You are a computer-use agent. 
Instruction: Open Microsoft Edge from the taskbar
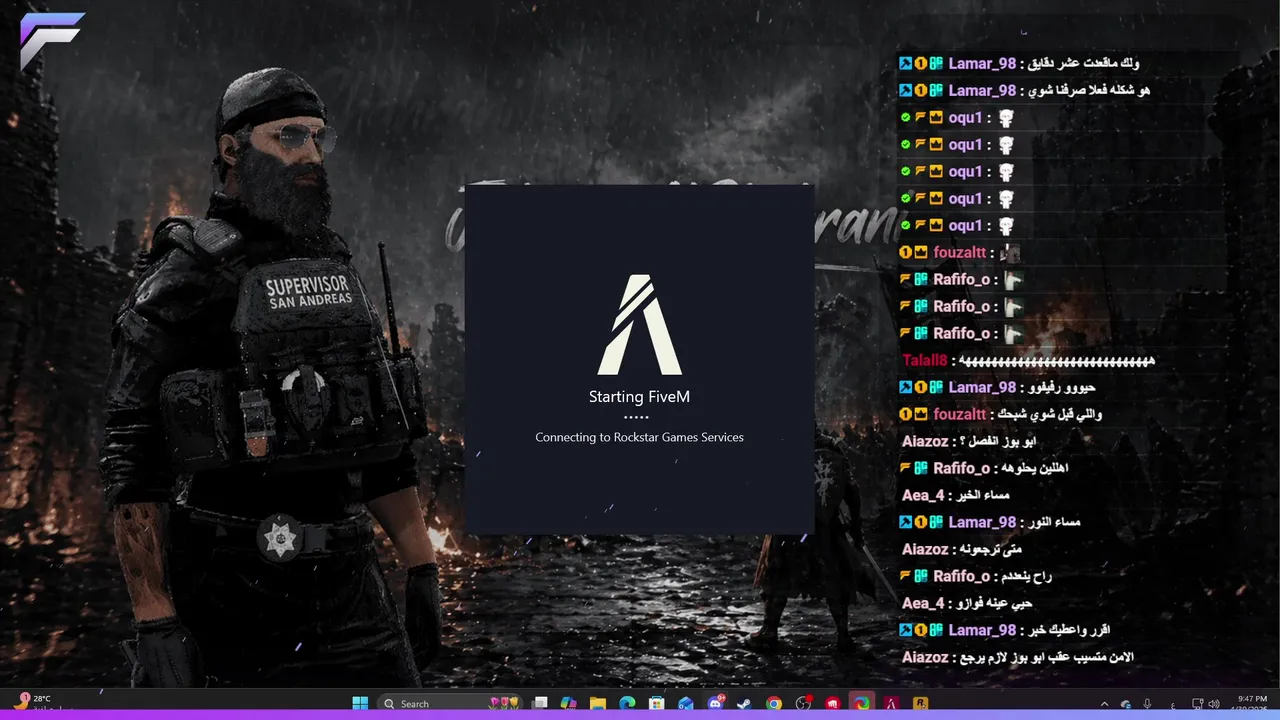tap(627, 703)
